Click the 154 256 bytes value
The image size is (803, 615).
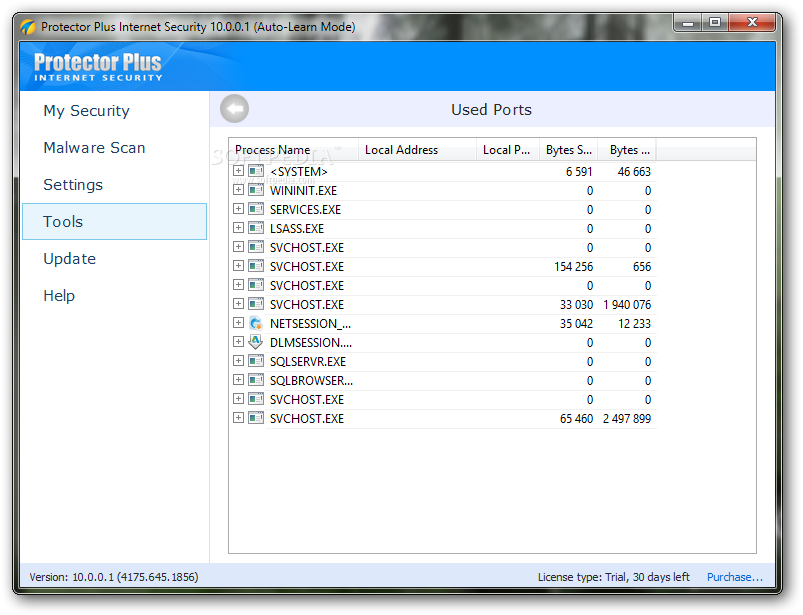[x=574, y=266]
